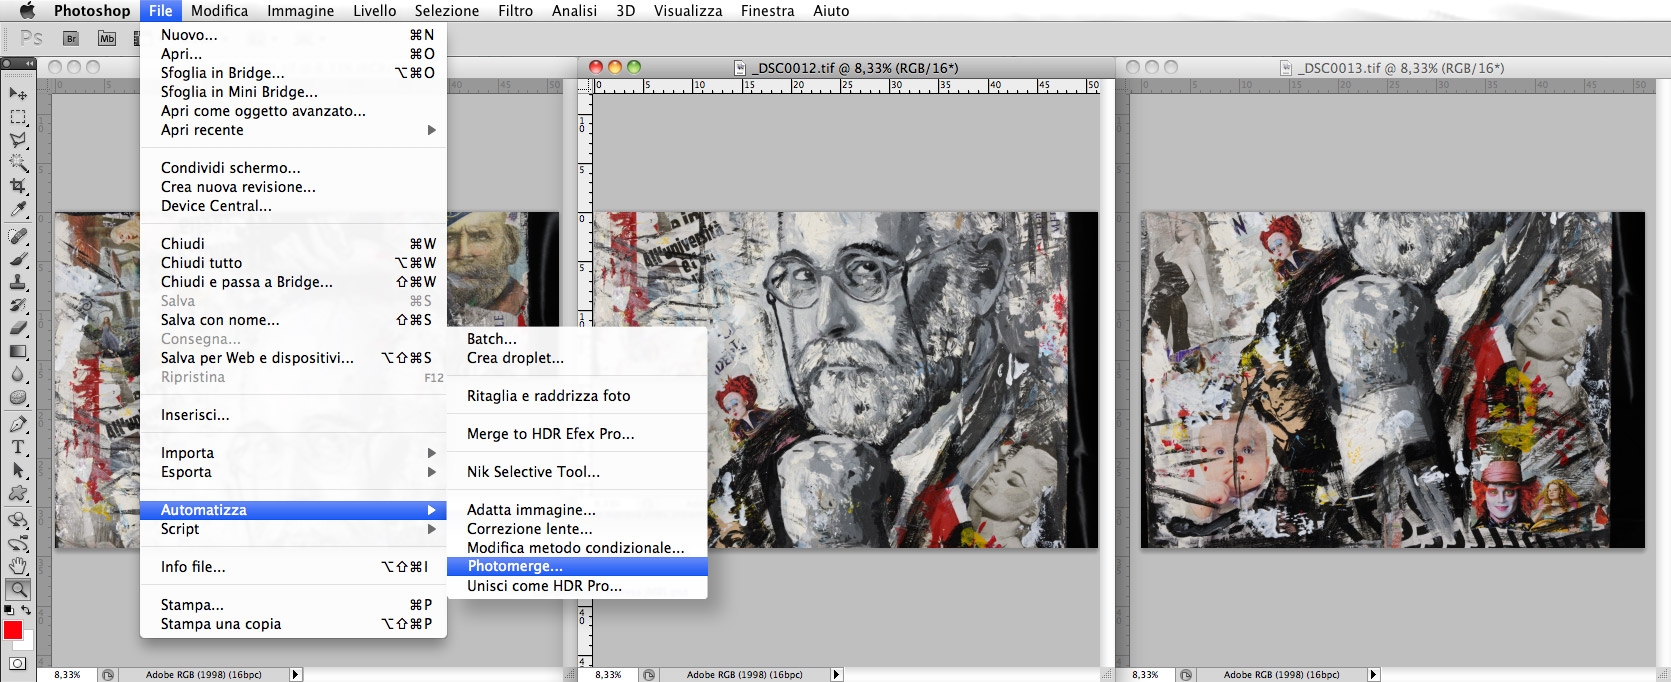Select the Eyedropper tool

(x=18, y=209)
